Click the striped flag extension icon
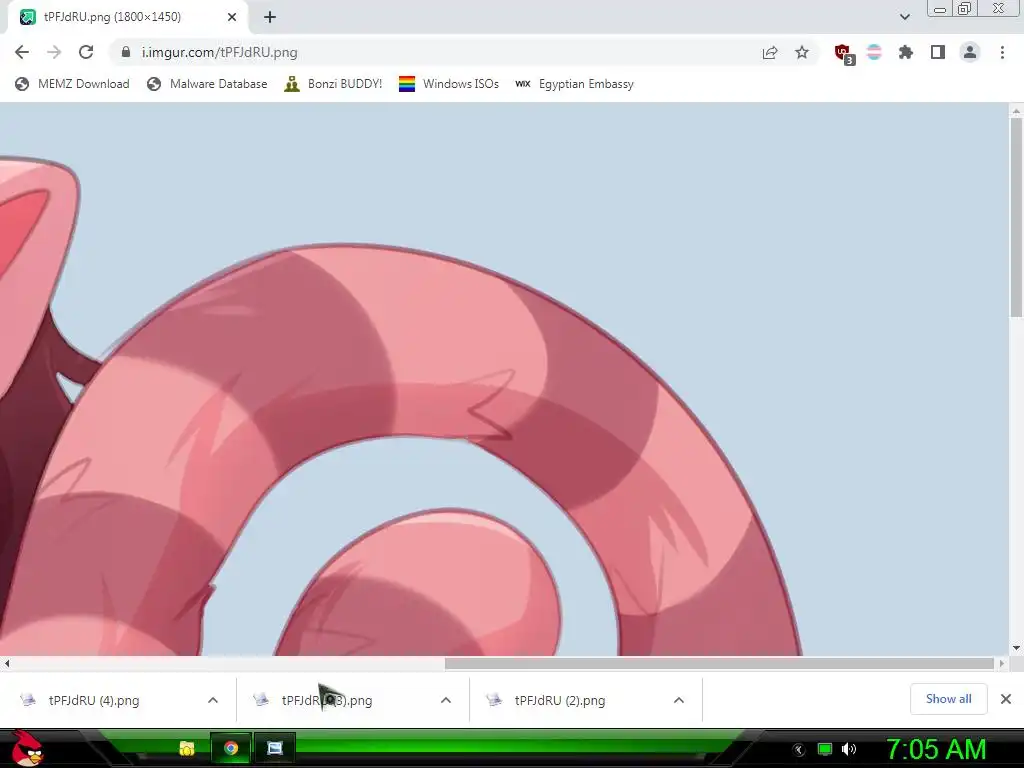This screenshot has height=768, width=1024. pos(874,52)
